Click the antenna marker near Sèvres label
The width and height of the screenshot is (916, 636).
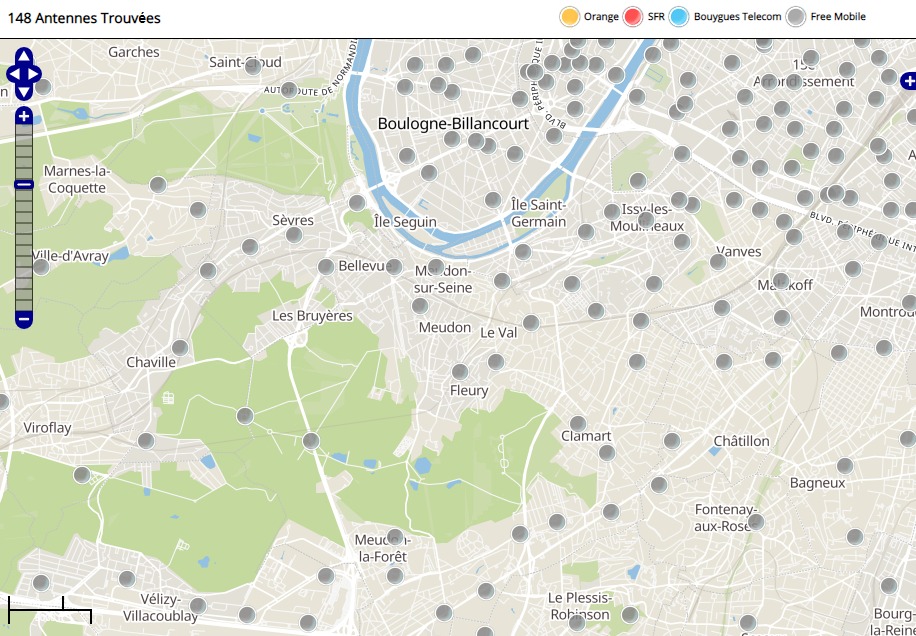293,235
